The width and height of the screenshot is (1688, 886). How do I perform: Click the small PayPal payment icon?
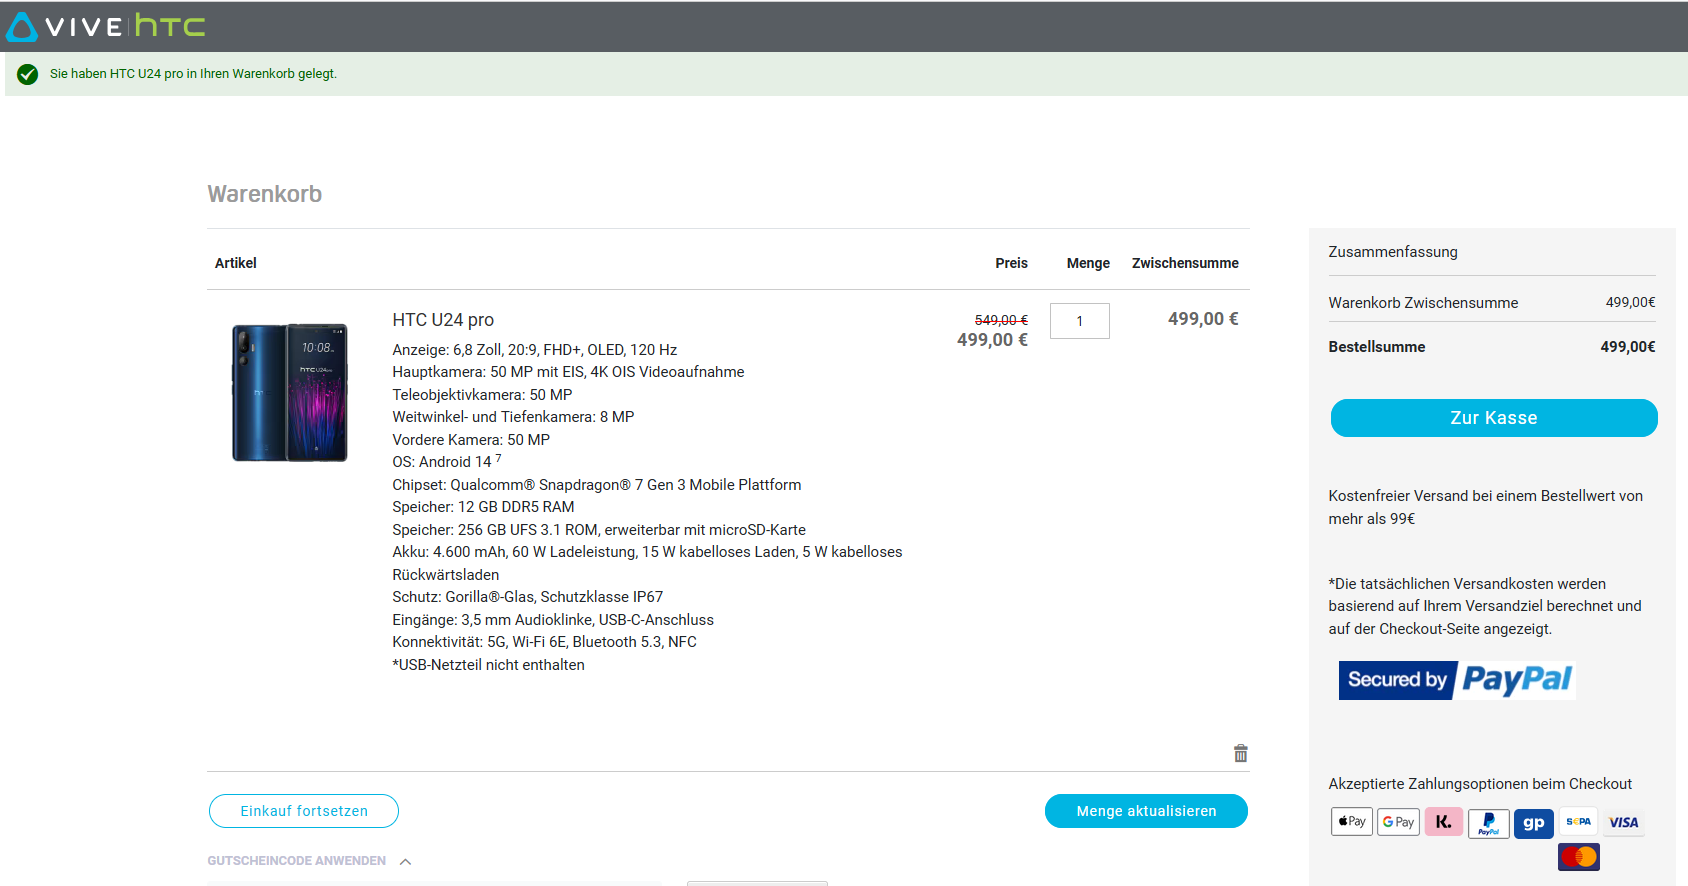(1488, 823)
